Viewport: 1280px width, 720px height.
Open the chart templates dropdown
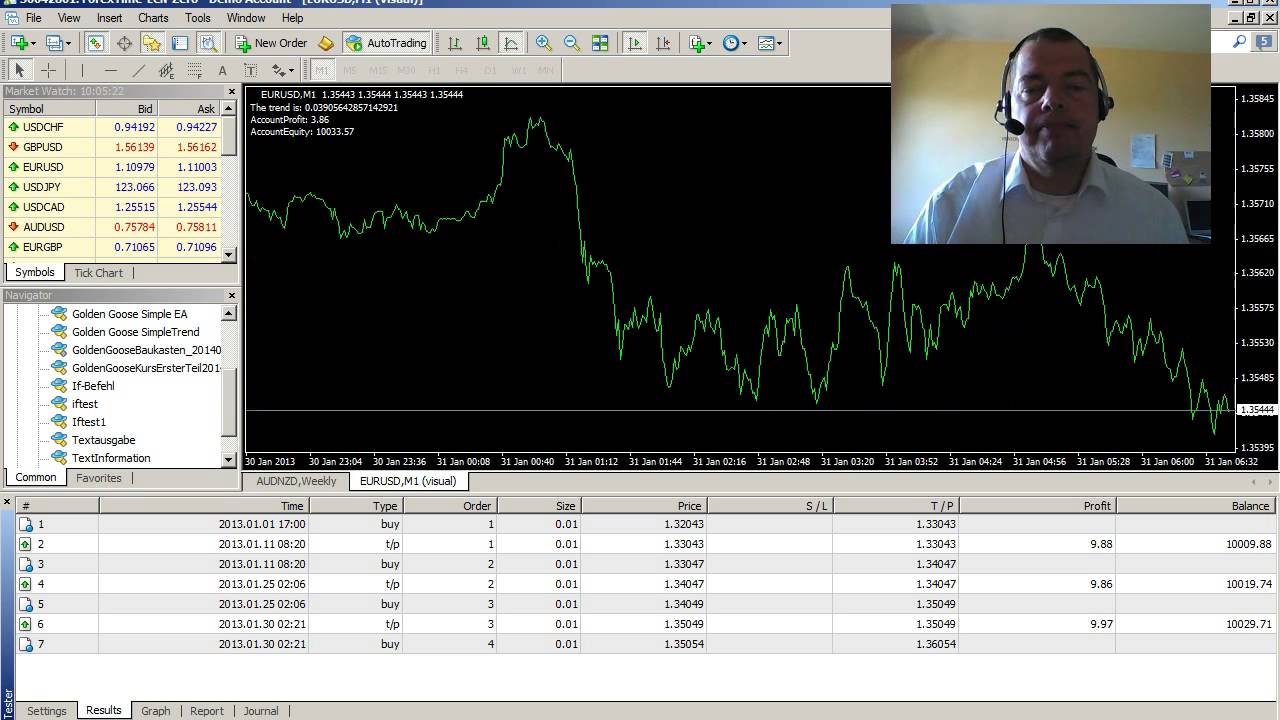point(770,43)
